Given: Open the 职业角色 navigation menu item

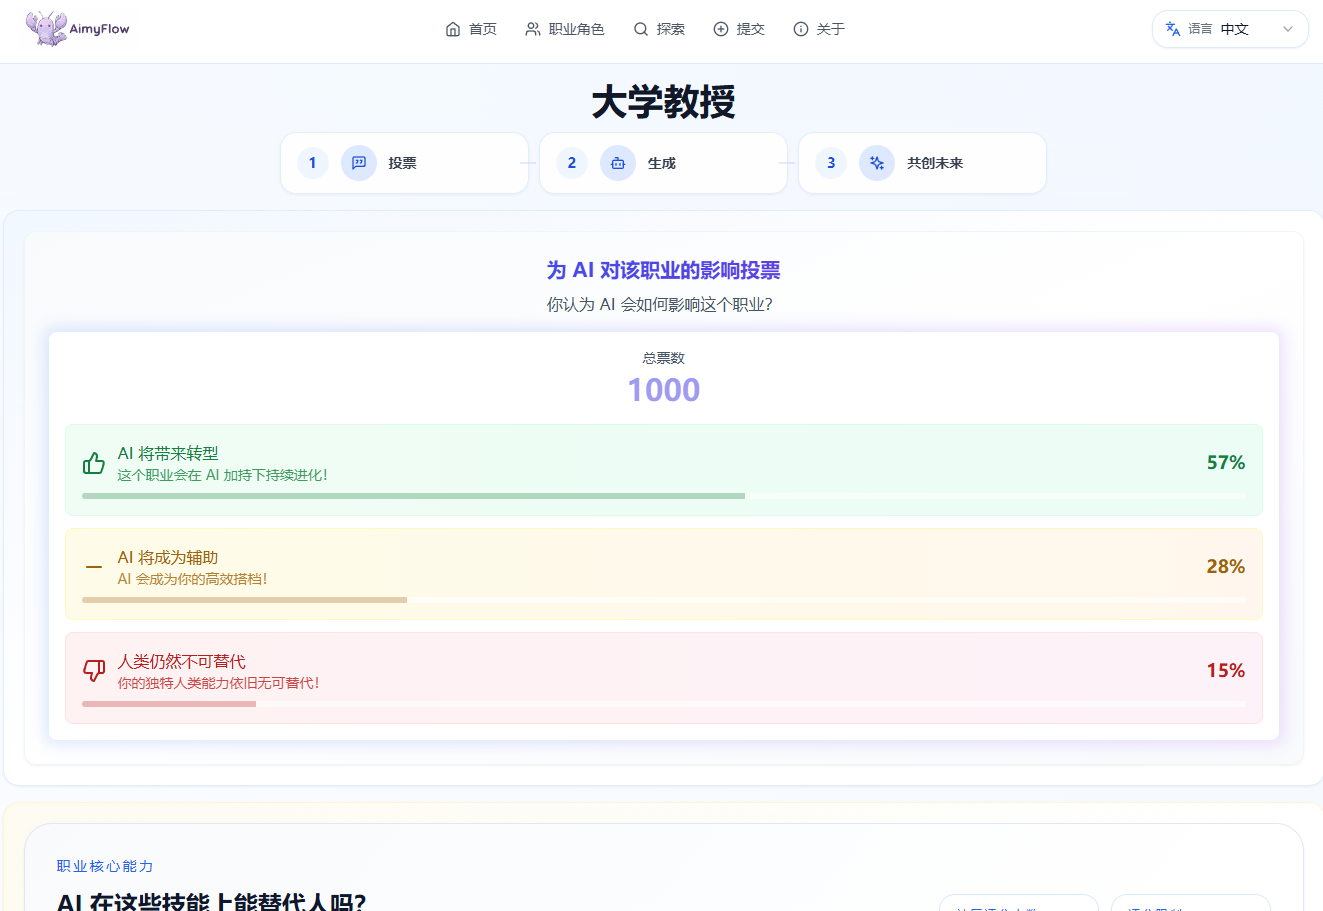Looking at the screenshot, I should point(565,29).
